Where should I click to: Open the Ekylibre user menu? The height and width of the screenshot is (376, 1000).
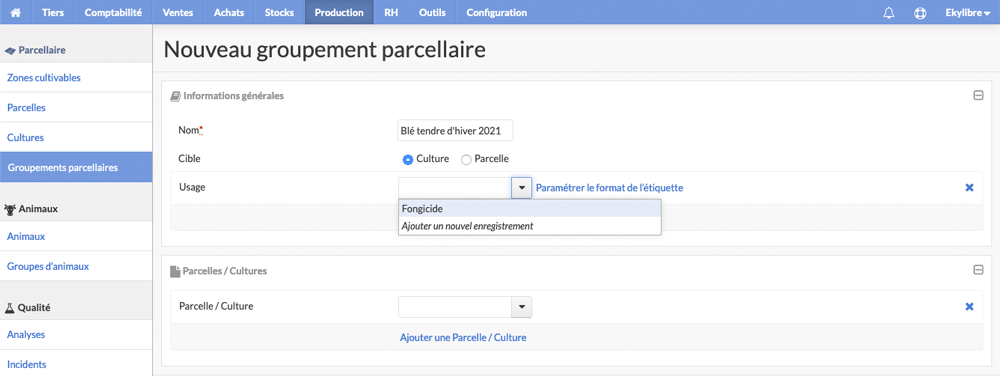pyautogui.click(x=967, y=12)
